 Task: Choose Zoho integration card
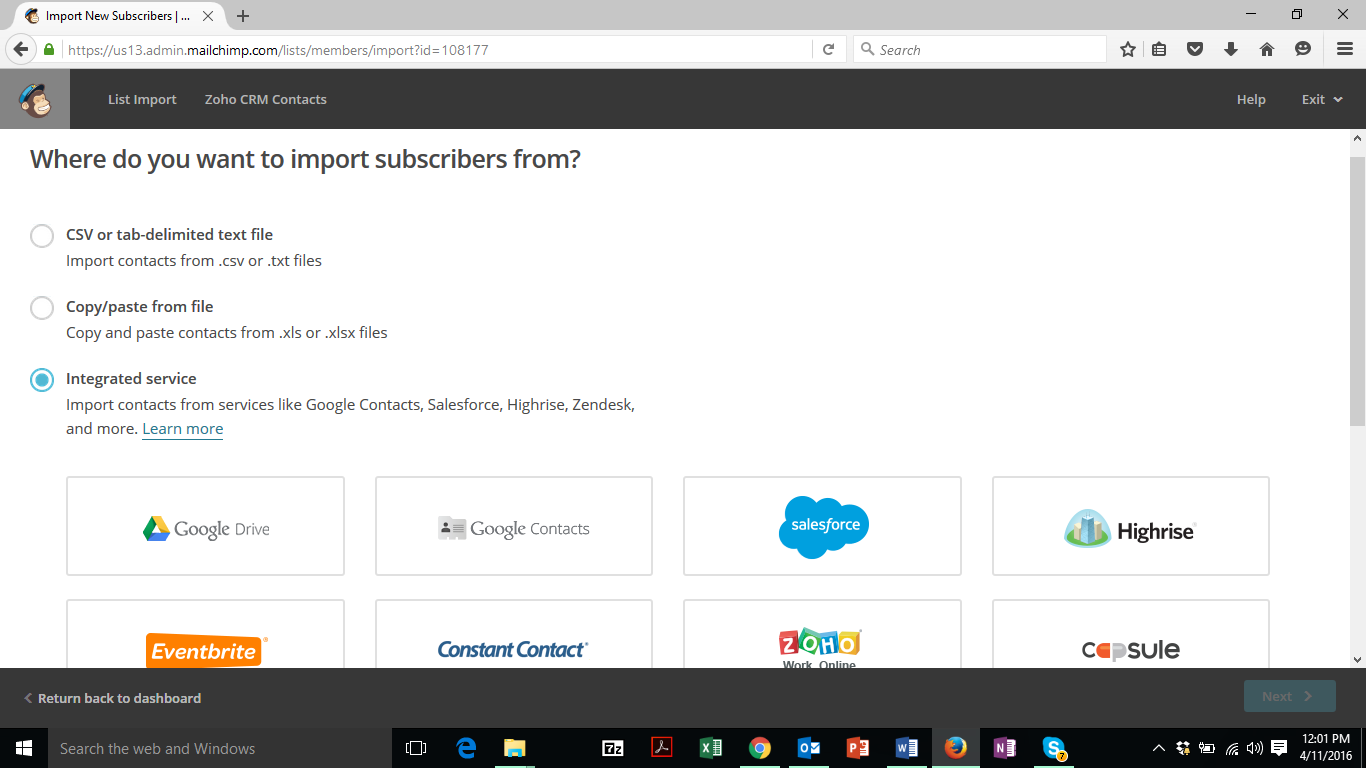point(822,634)
